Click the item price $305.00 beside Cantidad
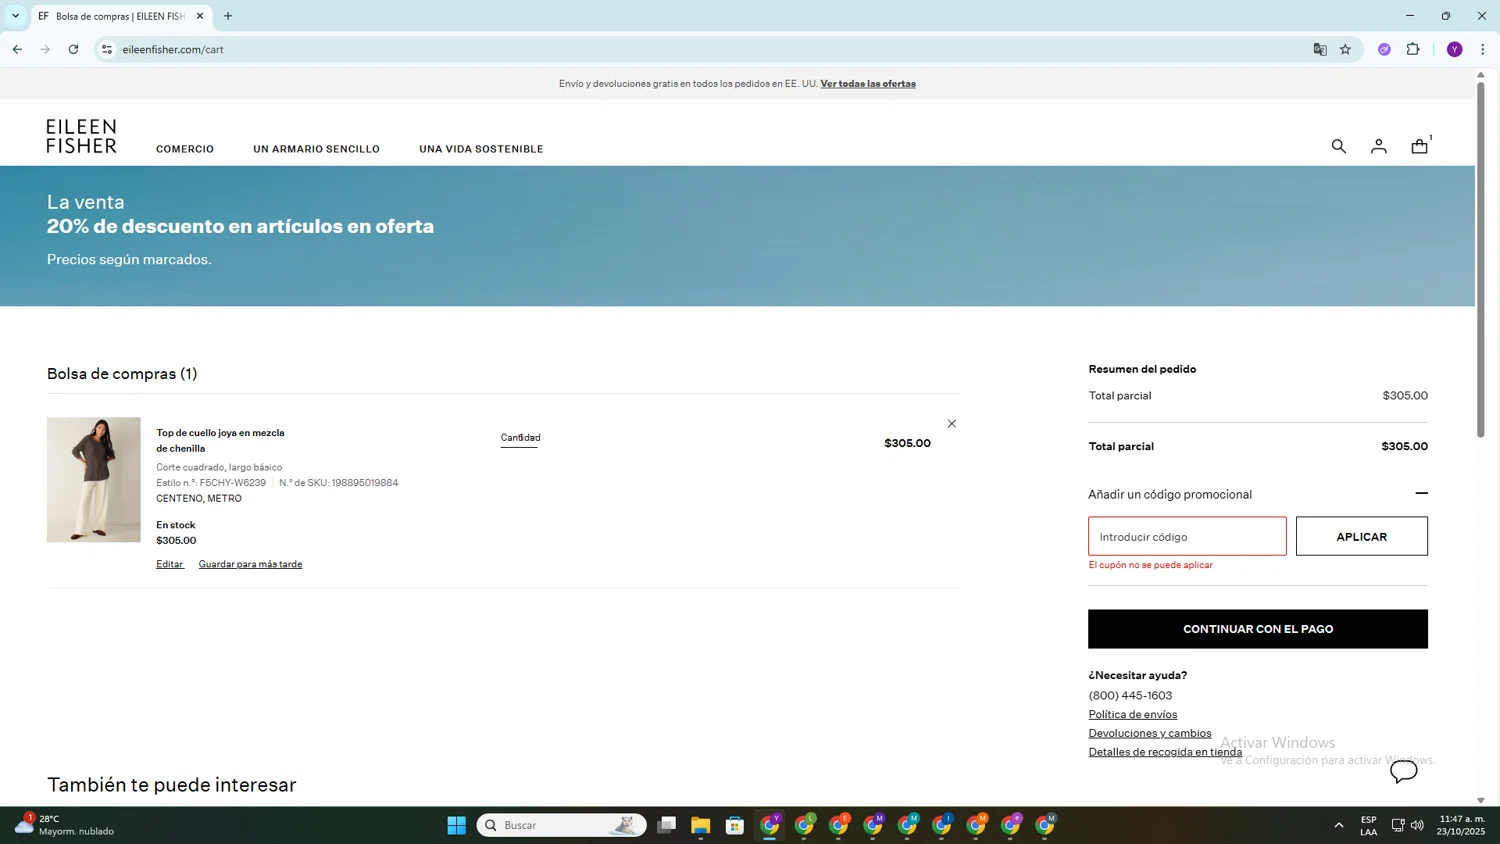 click(907, 443)
